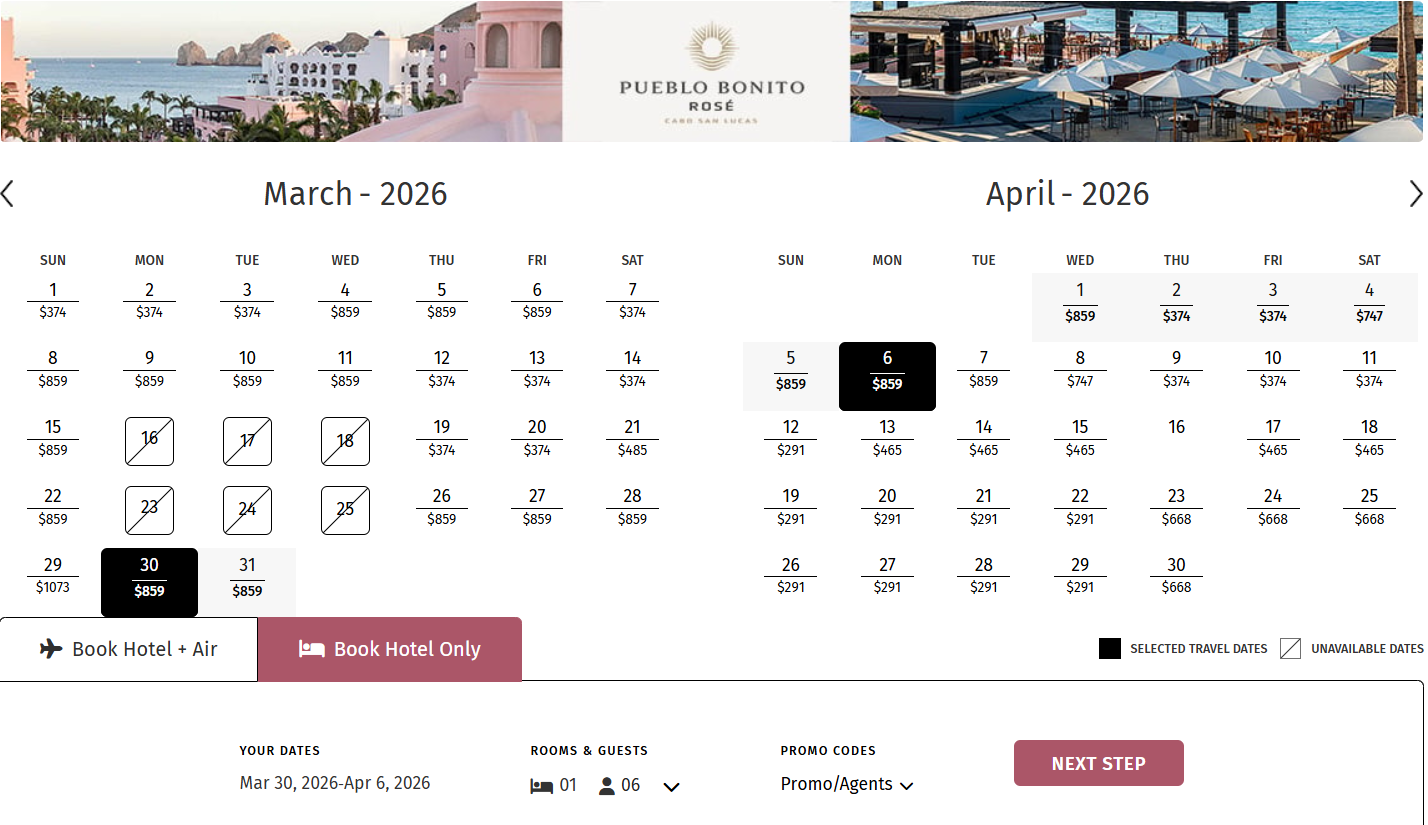1428x825 pixels.
Task: Select the Book Hotel Only tab
Action: click(x=390, y=649)
